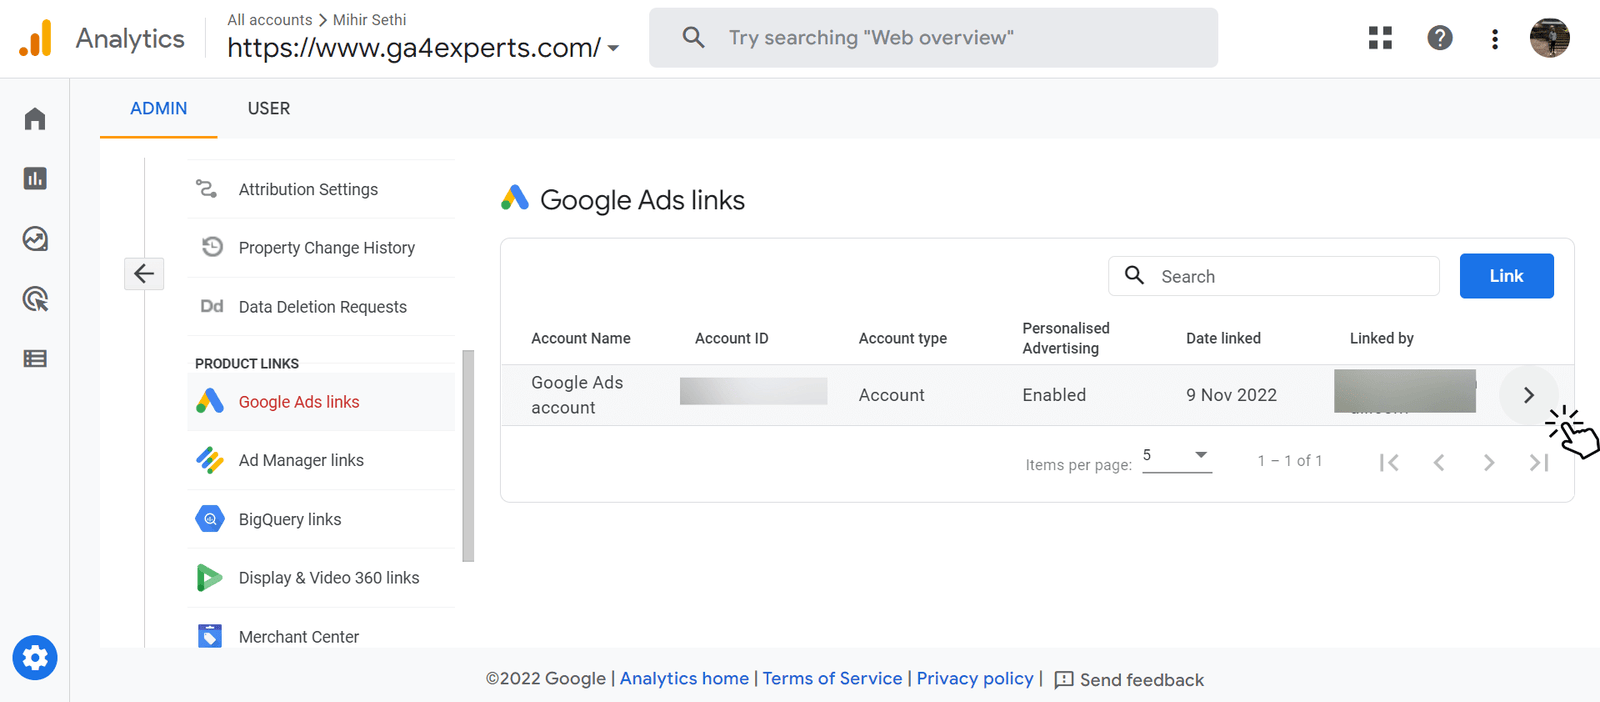1600x702 pixels.
Task: Click the admin menu vertical scrollbar
Action: coord(468,456)
